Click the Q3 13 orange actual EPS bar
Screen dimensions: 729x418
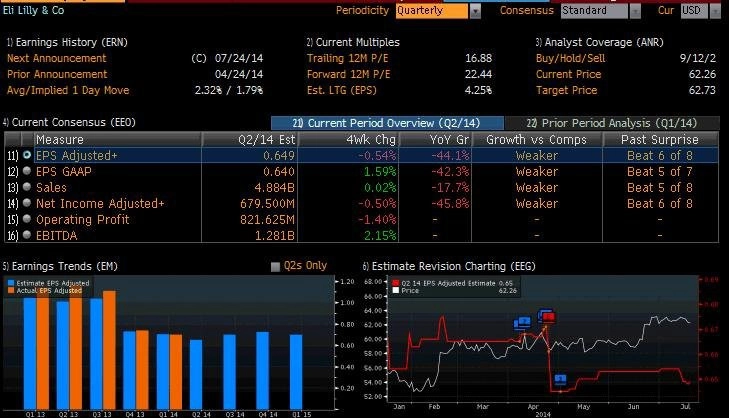(x=109, y=350)
